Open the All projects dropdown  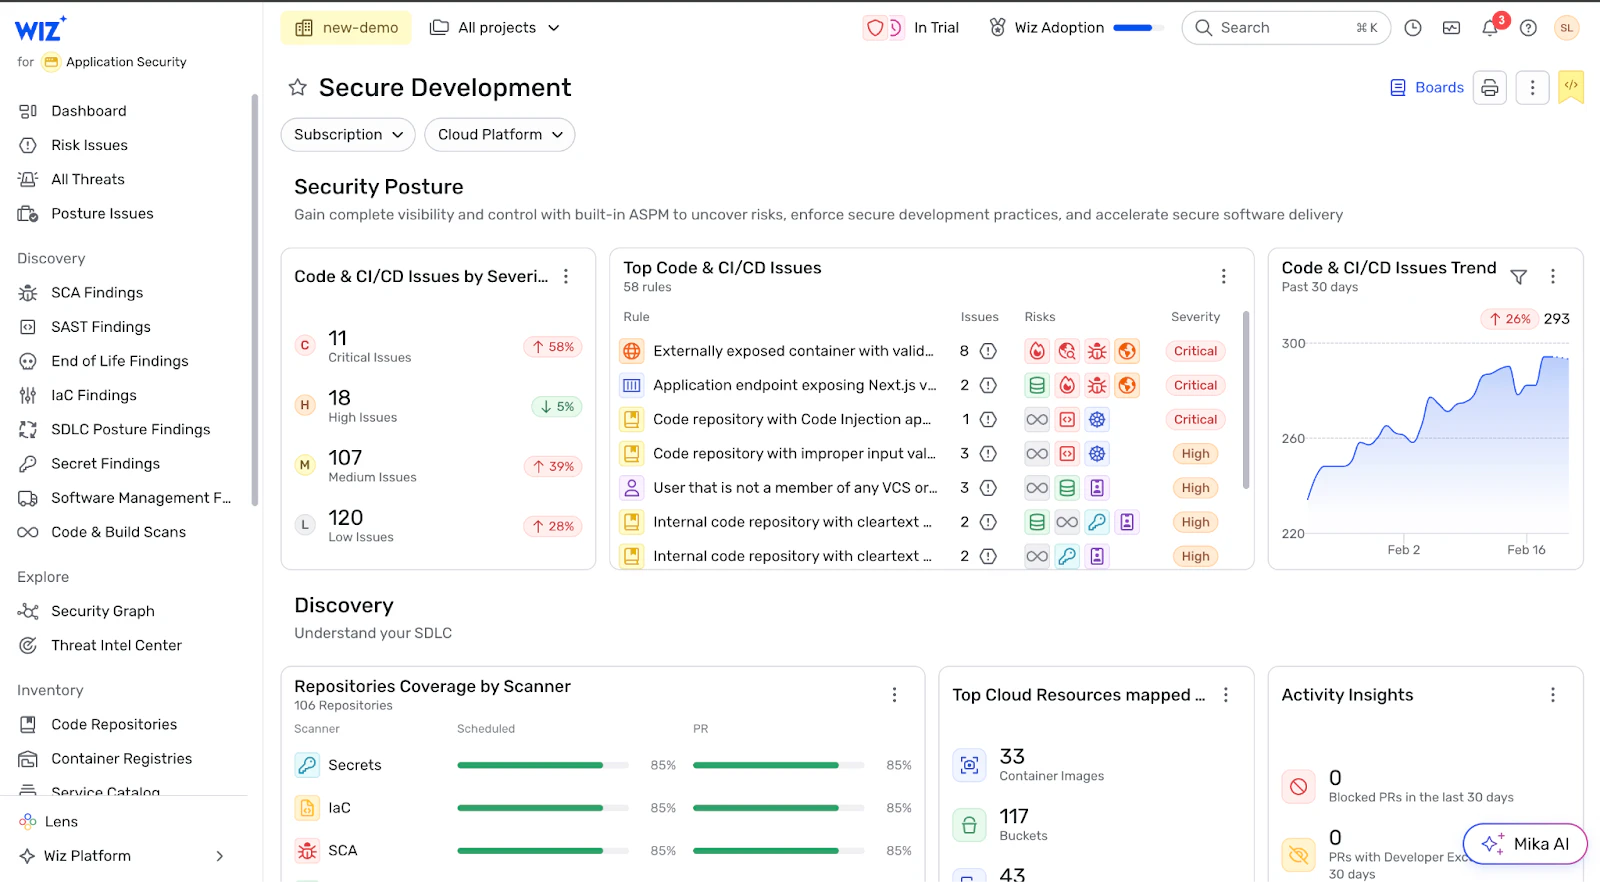pyautogui.click(x=495, y=28)
